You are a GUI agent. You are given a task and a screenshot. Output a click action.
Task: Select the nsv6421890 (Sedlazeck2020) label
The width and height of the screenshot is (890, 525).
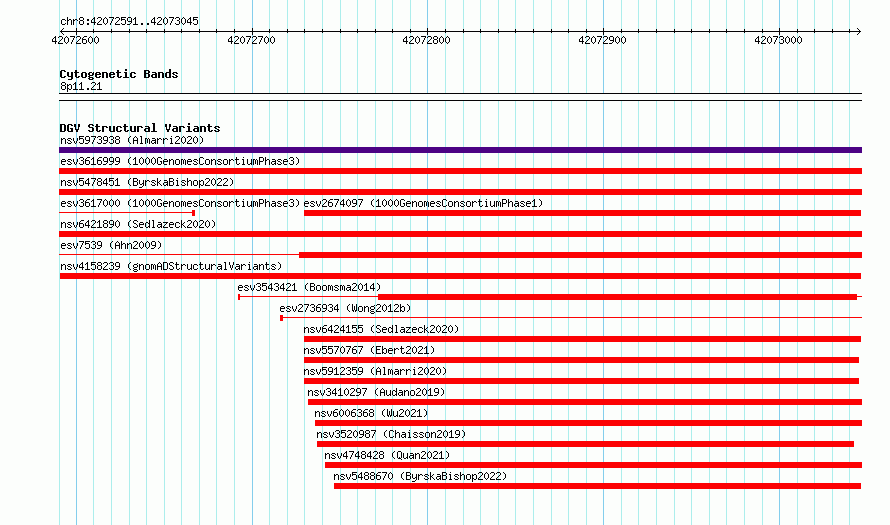pyautogui.click(x=138, y=224)
